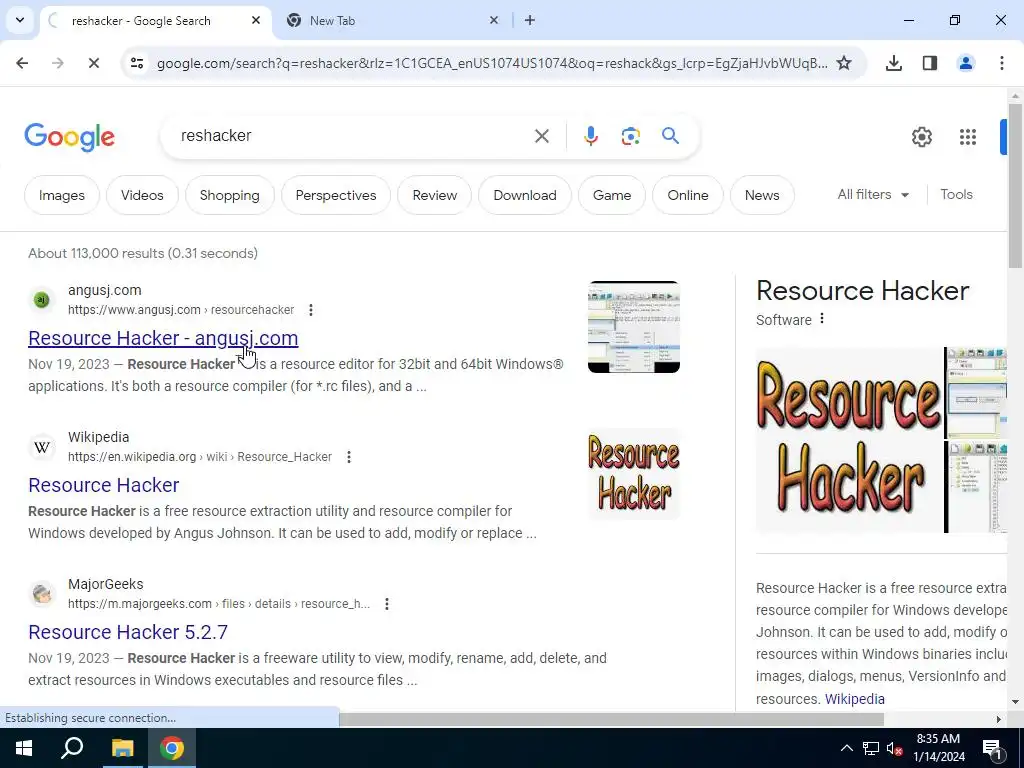Close the New Tab tab
This screenshot has height=768, width=1024.
click(494, 21)
